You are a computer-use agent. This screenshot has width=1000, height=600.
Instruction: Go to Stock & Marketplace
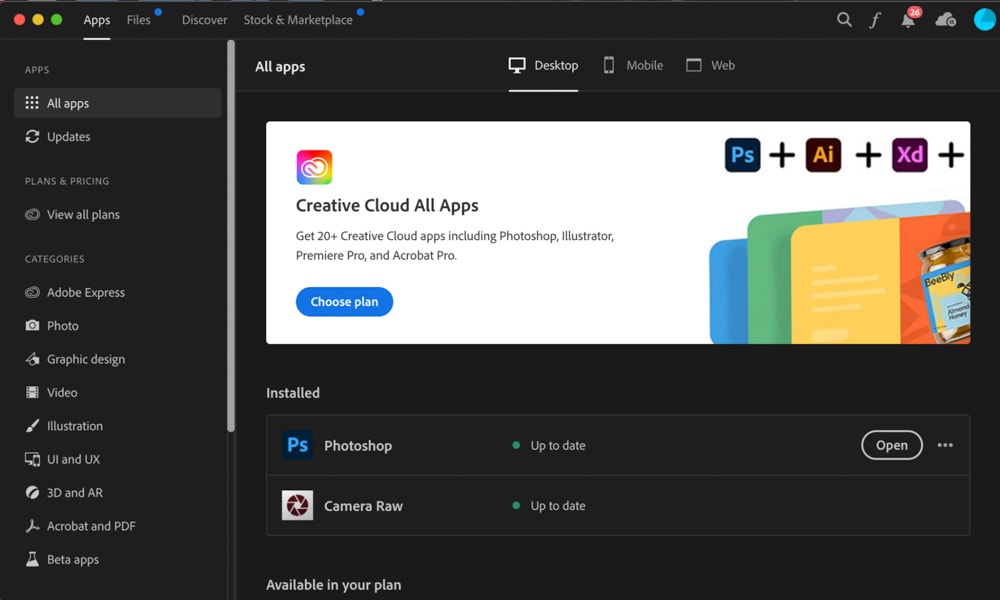[298, 20]
